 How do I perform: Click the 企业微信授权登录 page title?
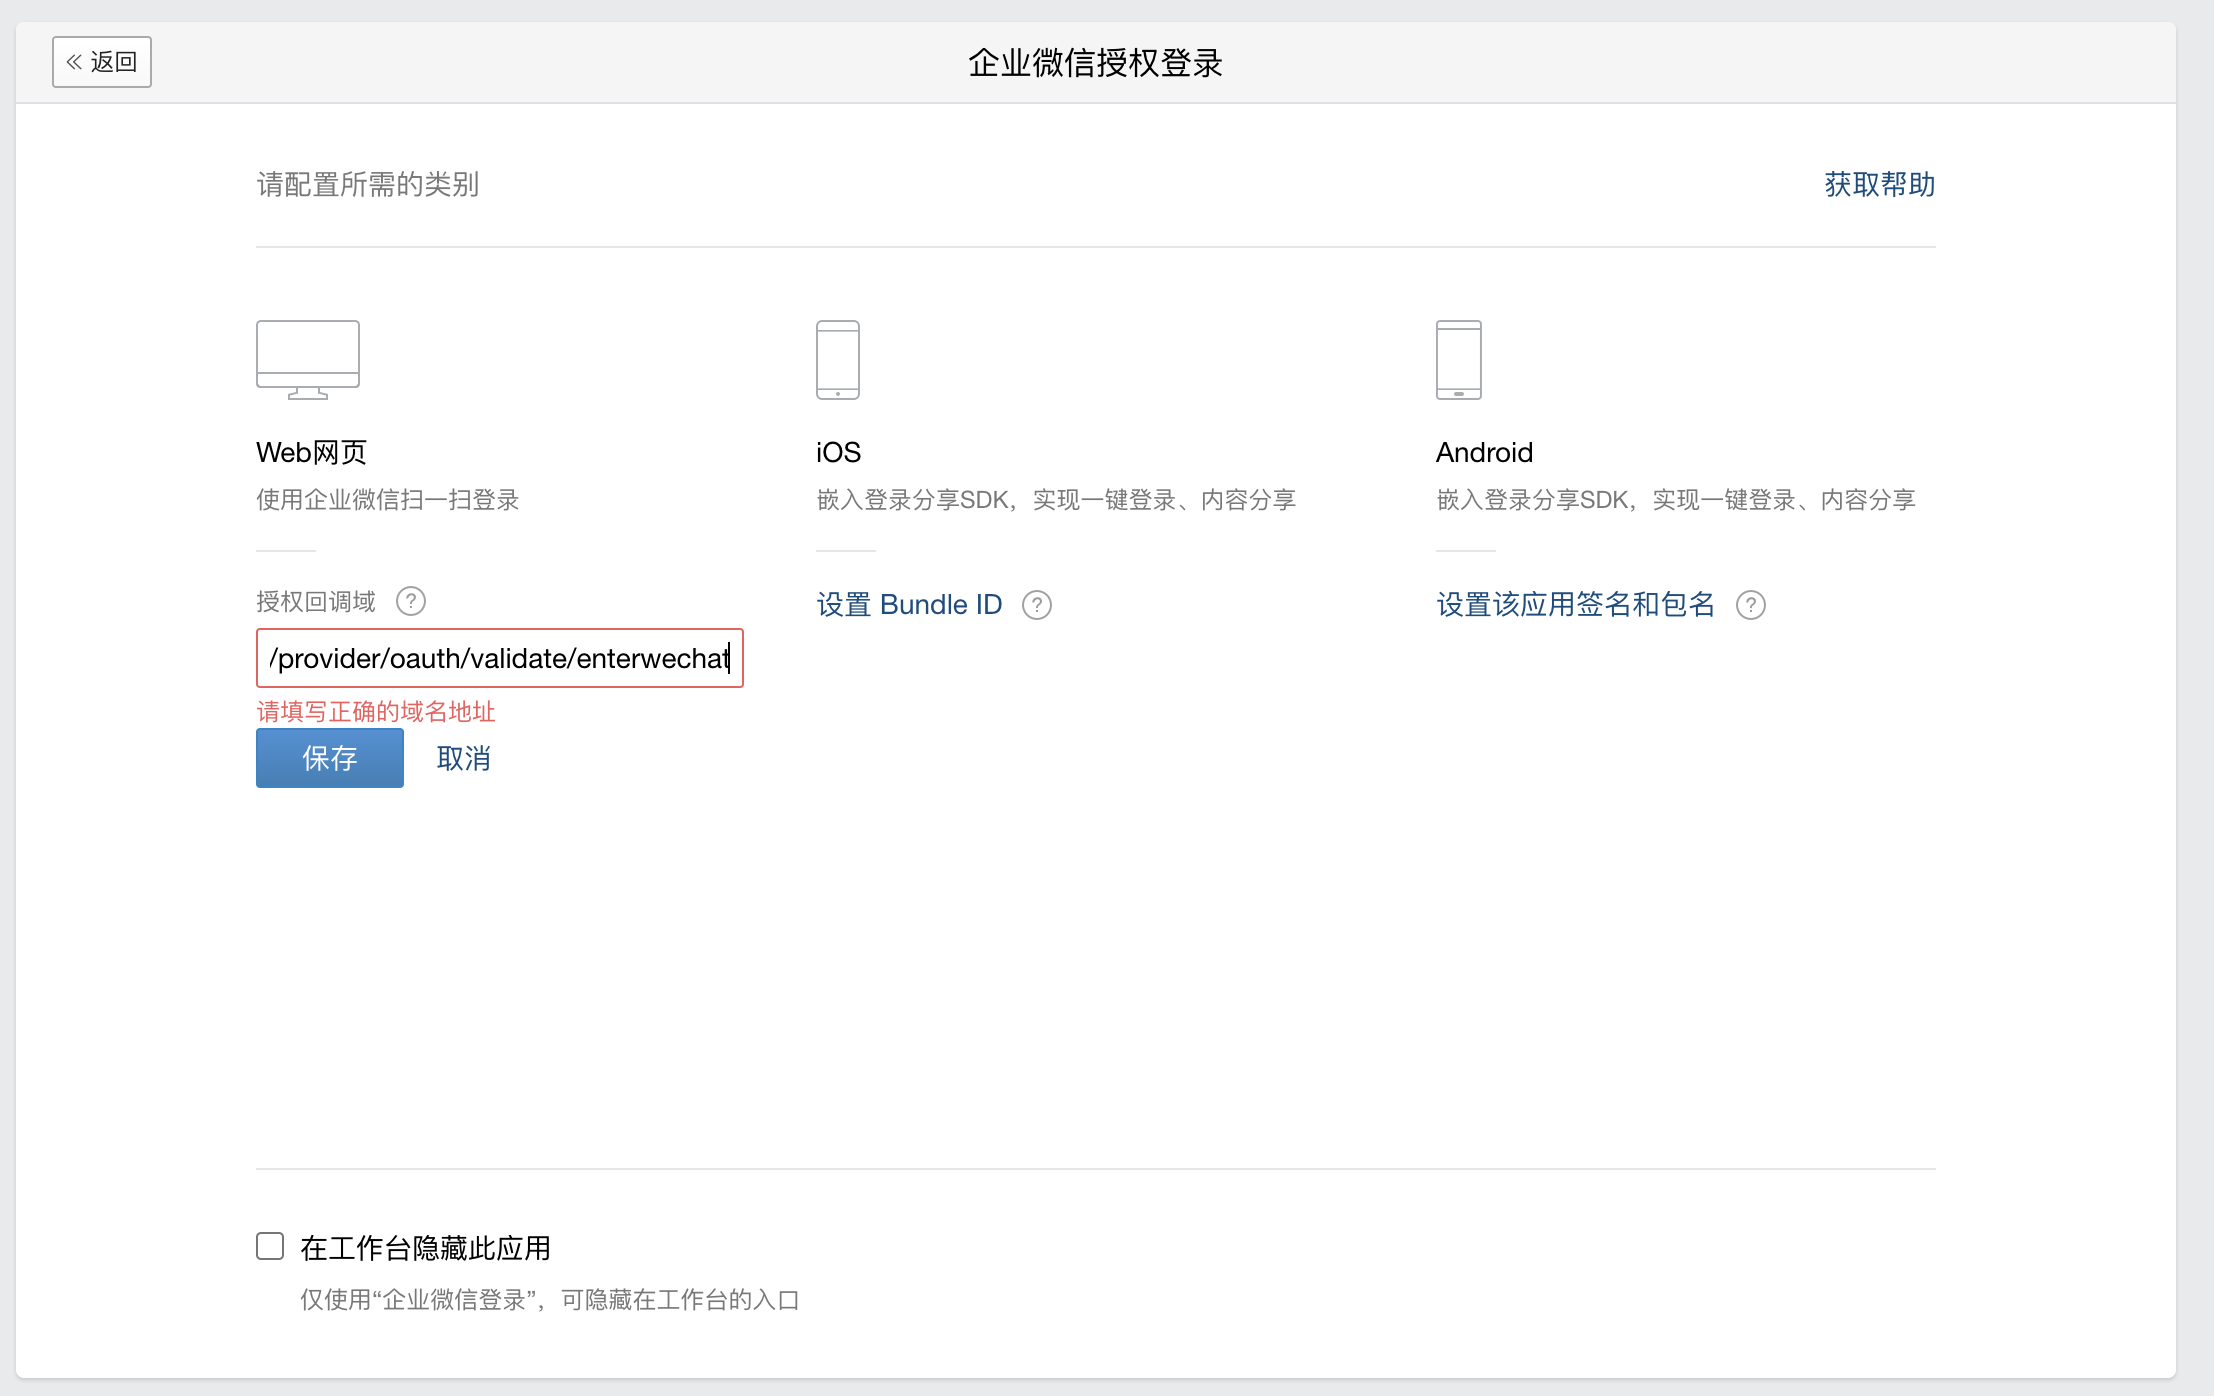(1095, 63)
